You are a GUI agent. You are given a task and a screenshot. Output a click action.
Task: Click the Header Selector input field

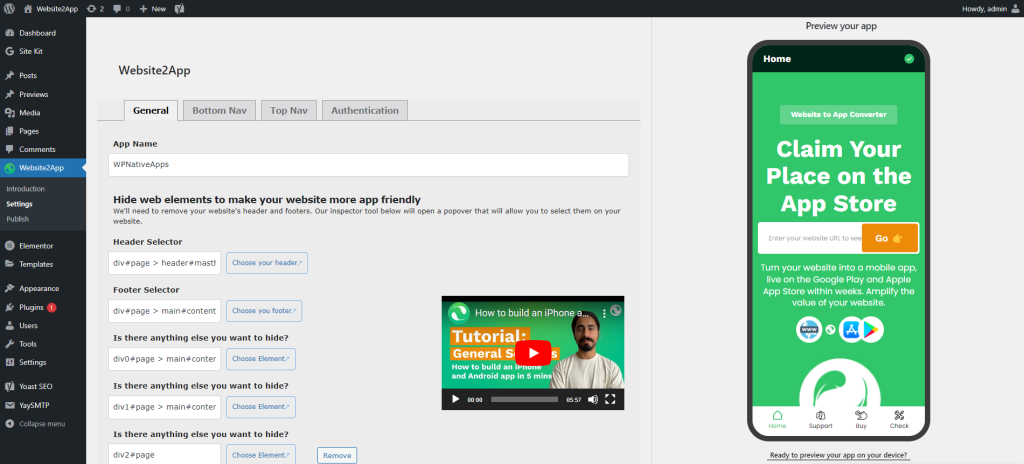point(165,263)
